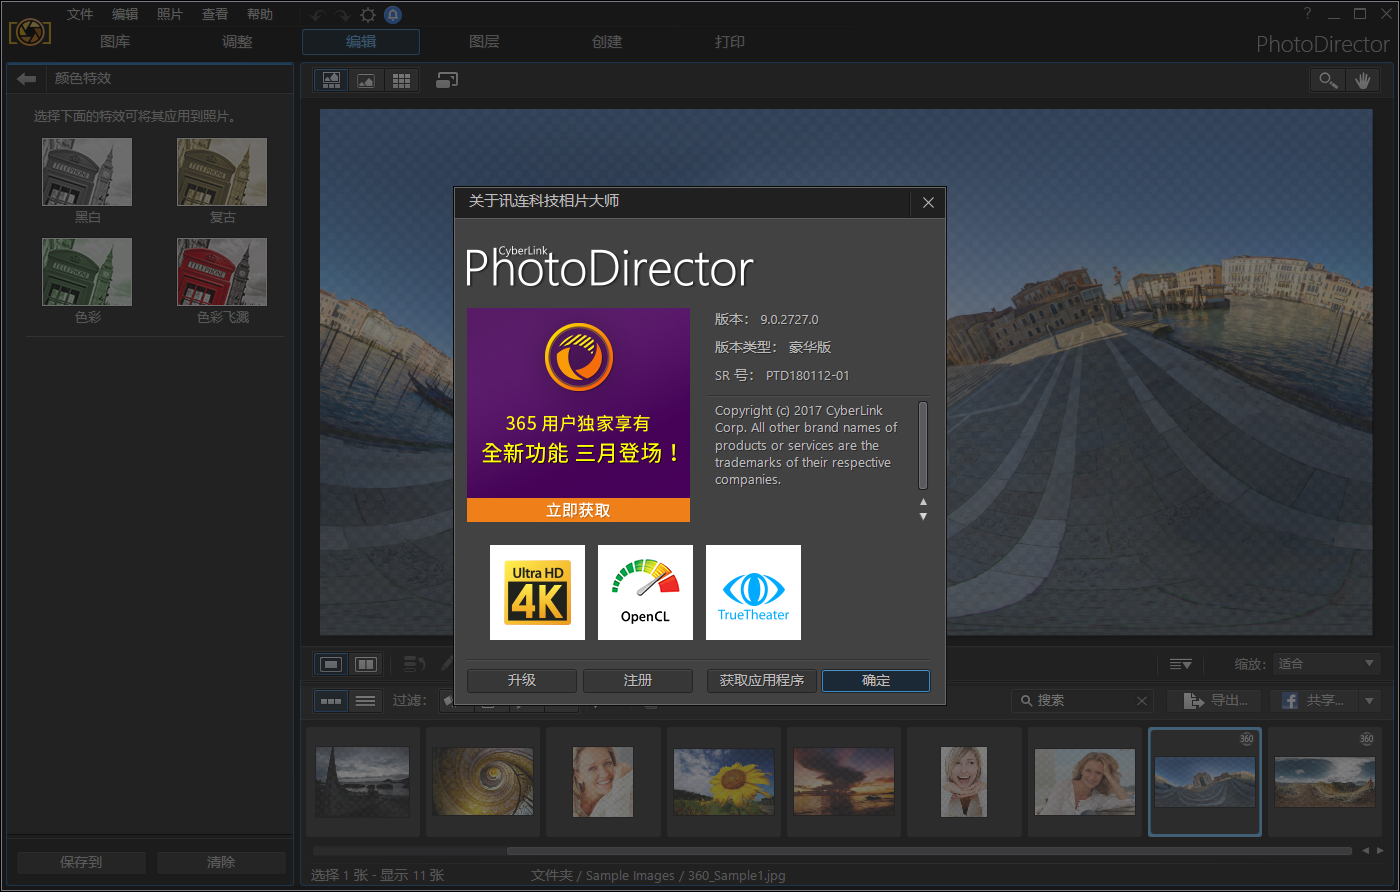The height and width of the screenshot is (892, 1400).
Task: Switch to the 创建 tab
Action: tap(607, 42)
